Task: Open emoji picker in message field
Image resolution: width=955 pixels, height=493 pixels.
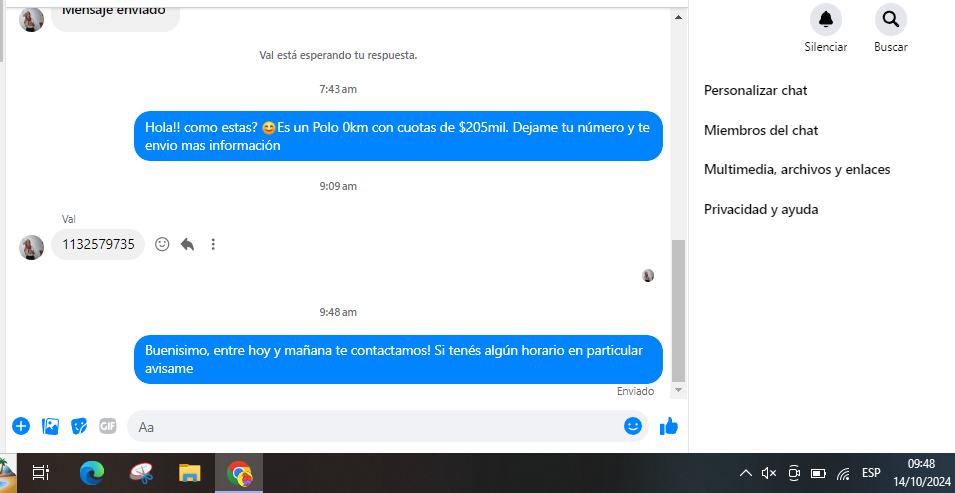Action: pos(632,426)
